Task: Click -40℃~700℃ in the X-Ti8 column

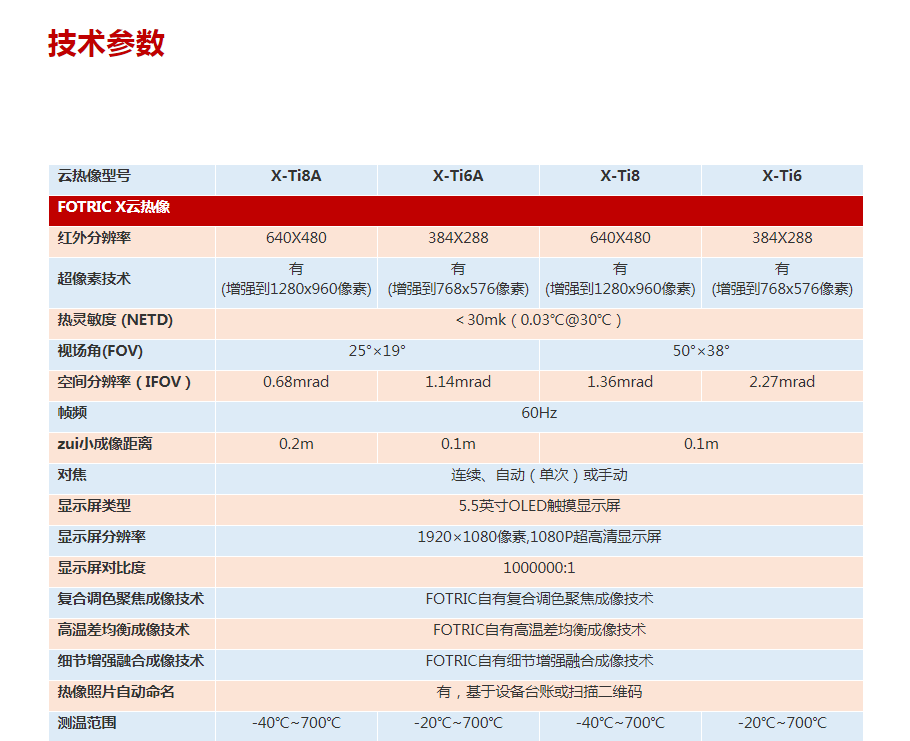Action: 620,723
